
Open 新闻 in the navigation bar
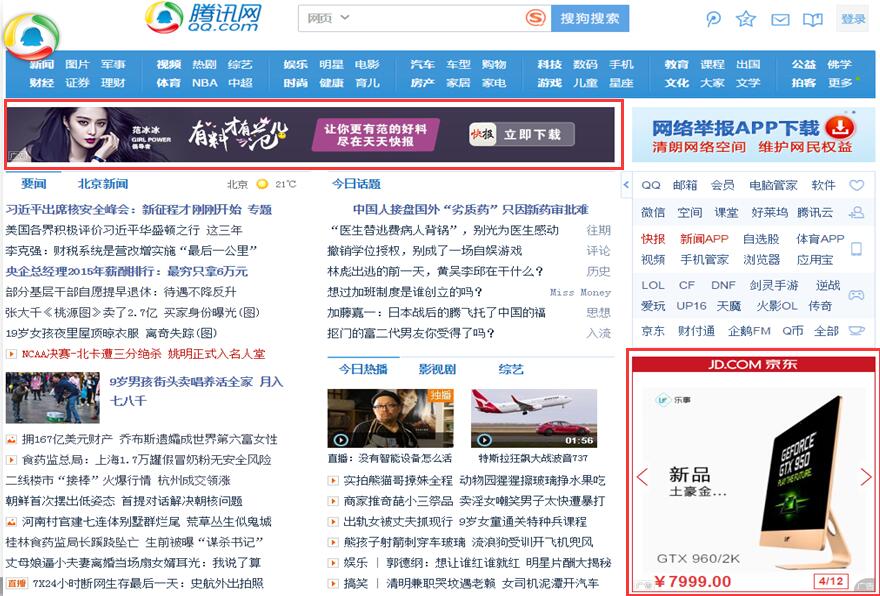[x=42, y=65]
